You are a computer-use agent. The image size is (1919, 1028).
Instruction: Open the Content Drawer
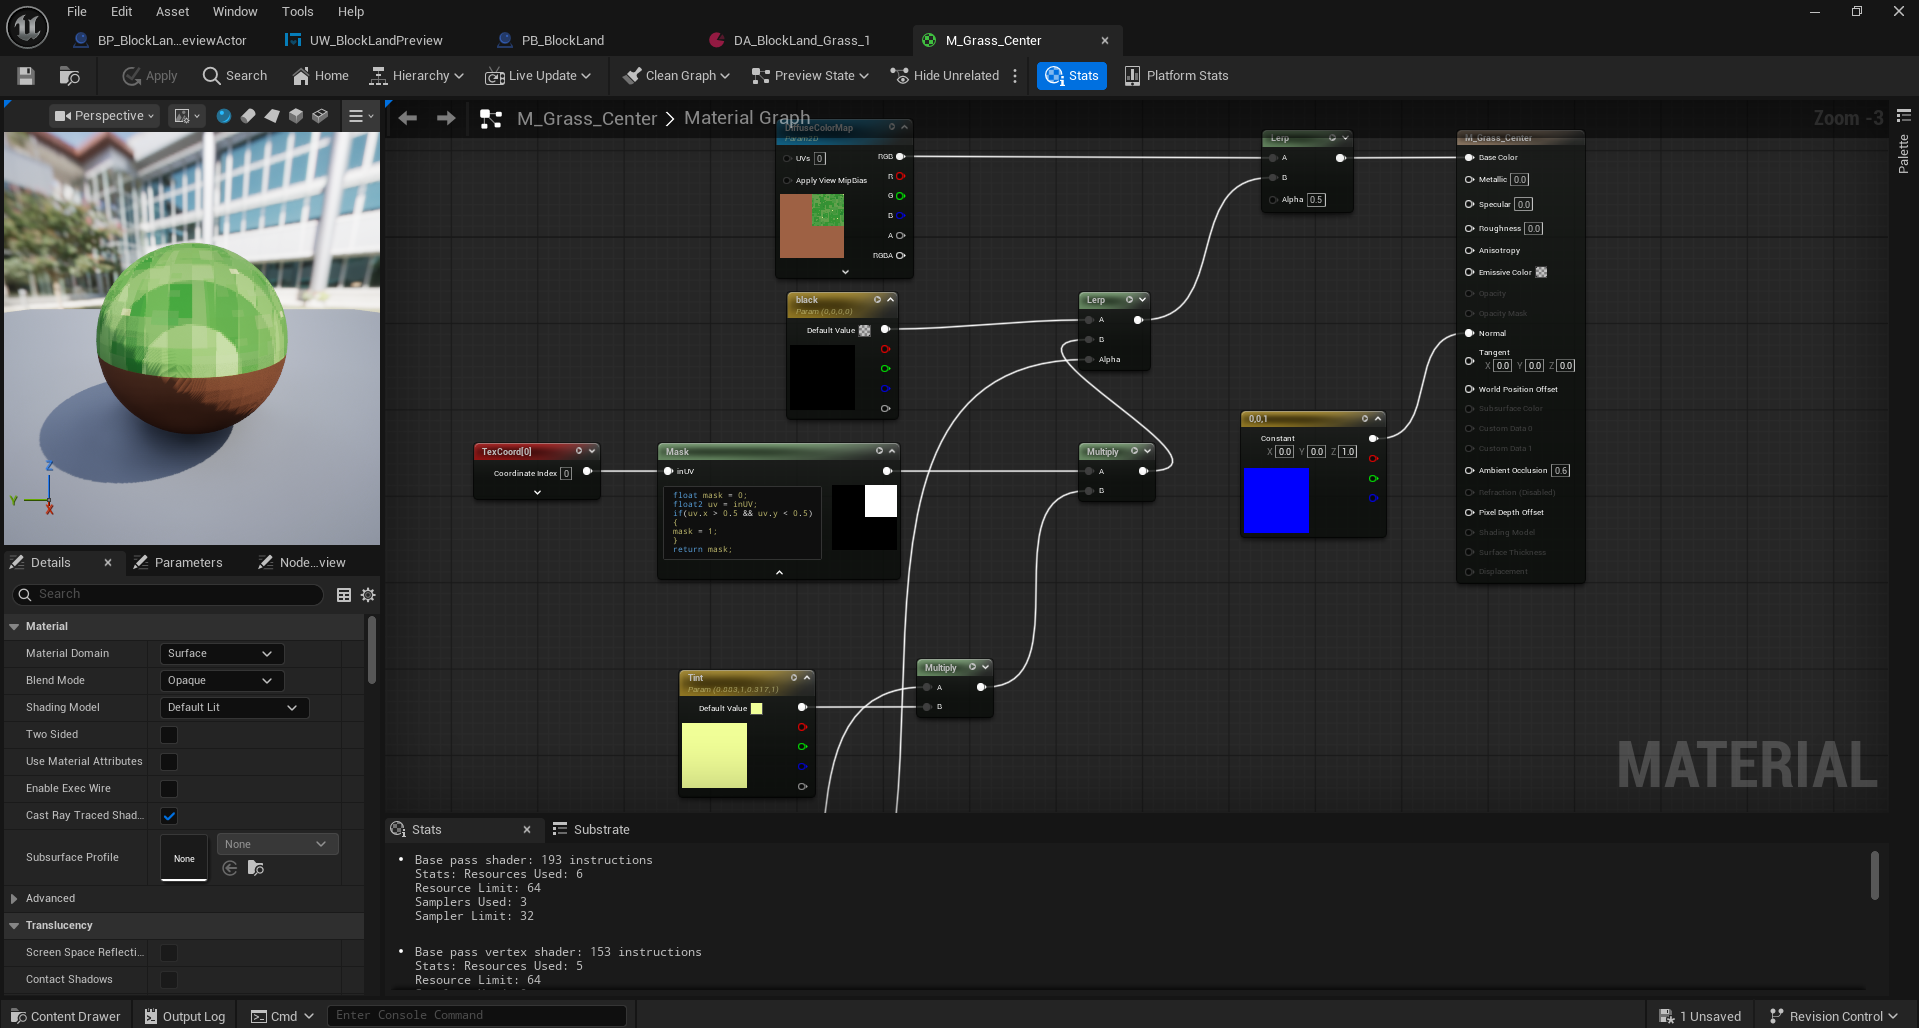[65, 1016]
